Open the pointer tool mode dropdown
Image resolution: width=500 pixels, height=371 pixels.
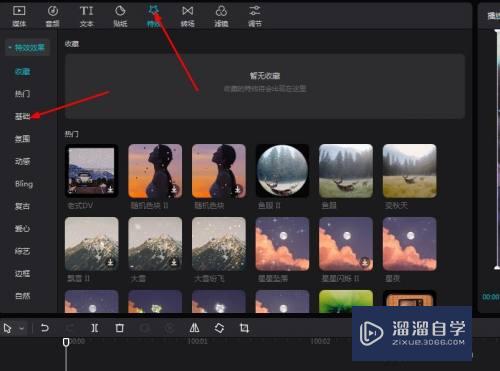[x=22, y=328]
